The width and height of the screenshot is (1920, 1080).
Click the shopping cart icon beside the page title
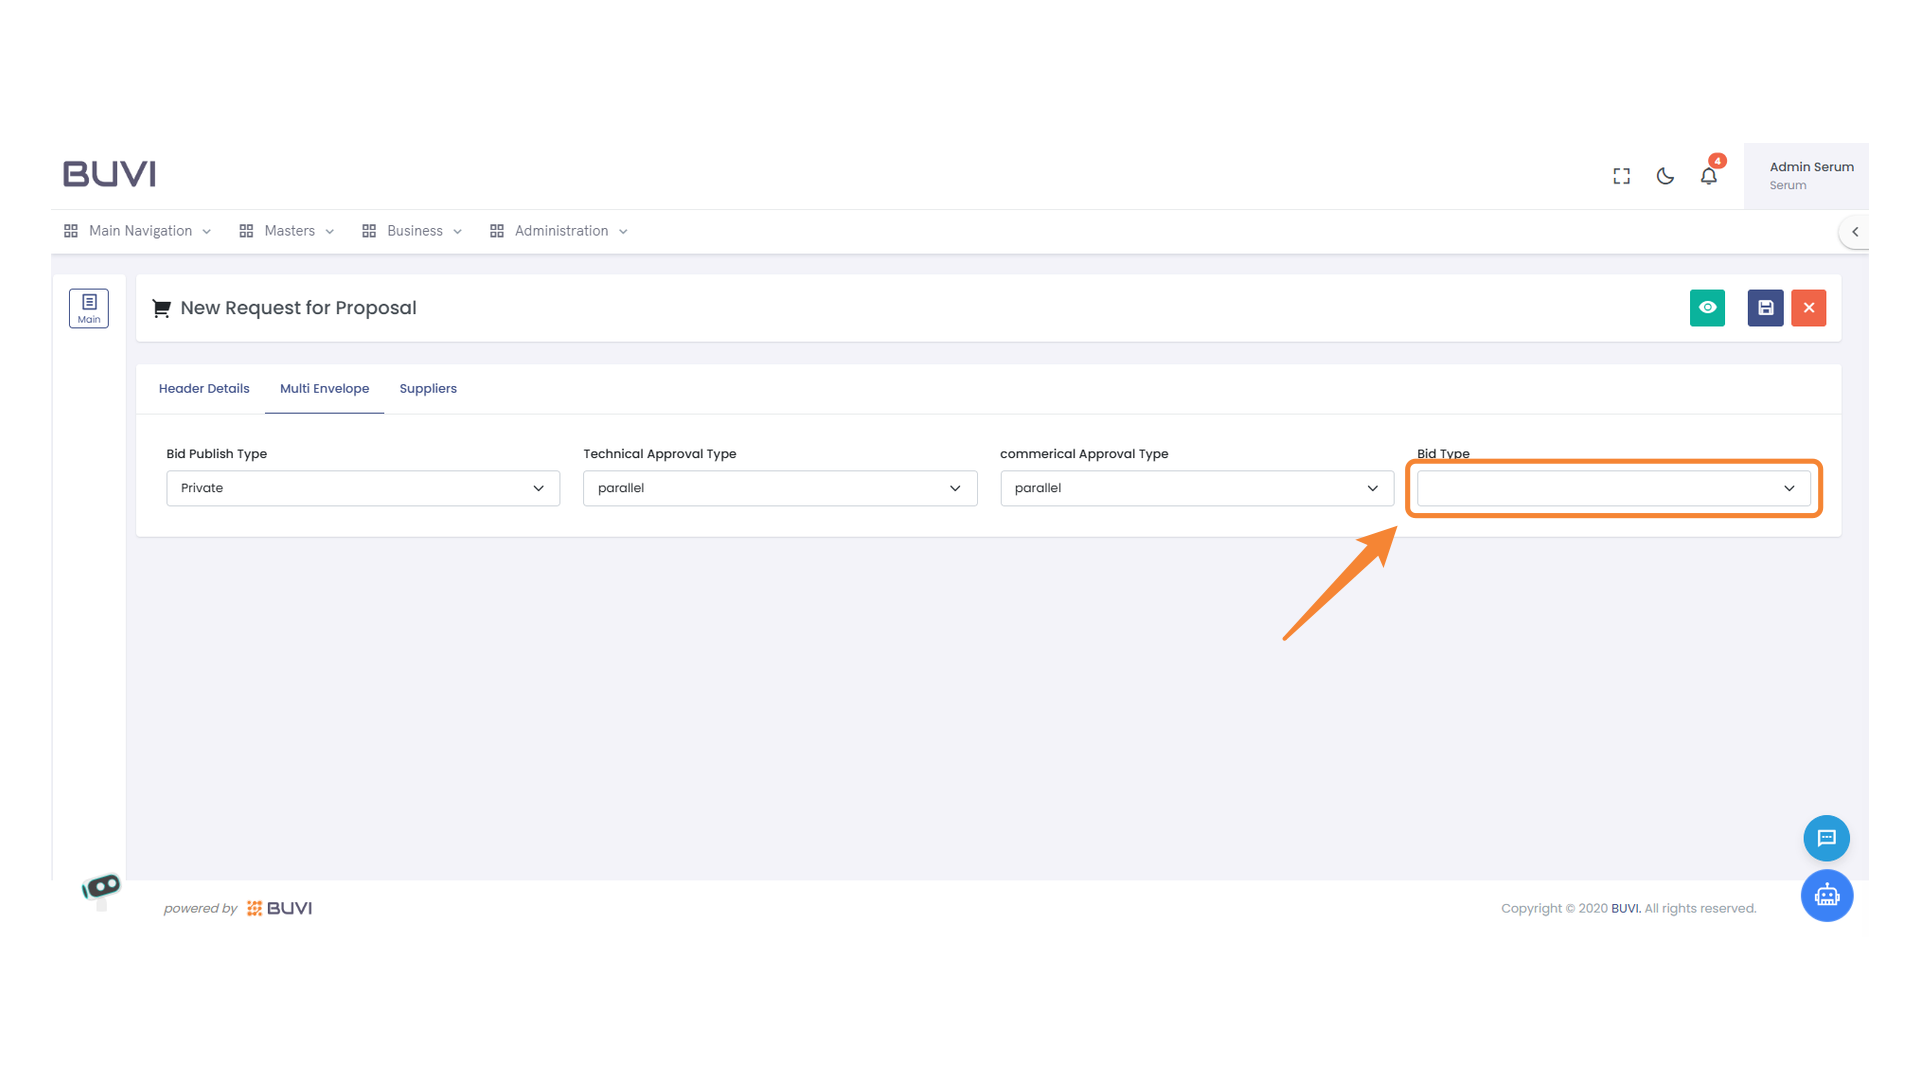[161, 308]
